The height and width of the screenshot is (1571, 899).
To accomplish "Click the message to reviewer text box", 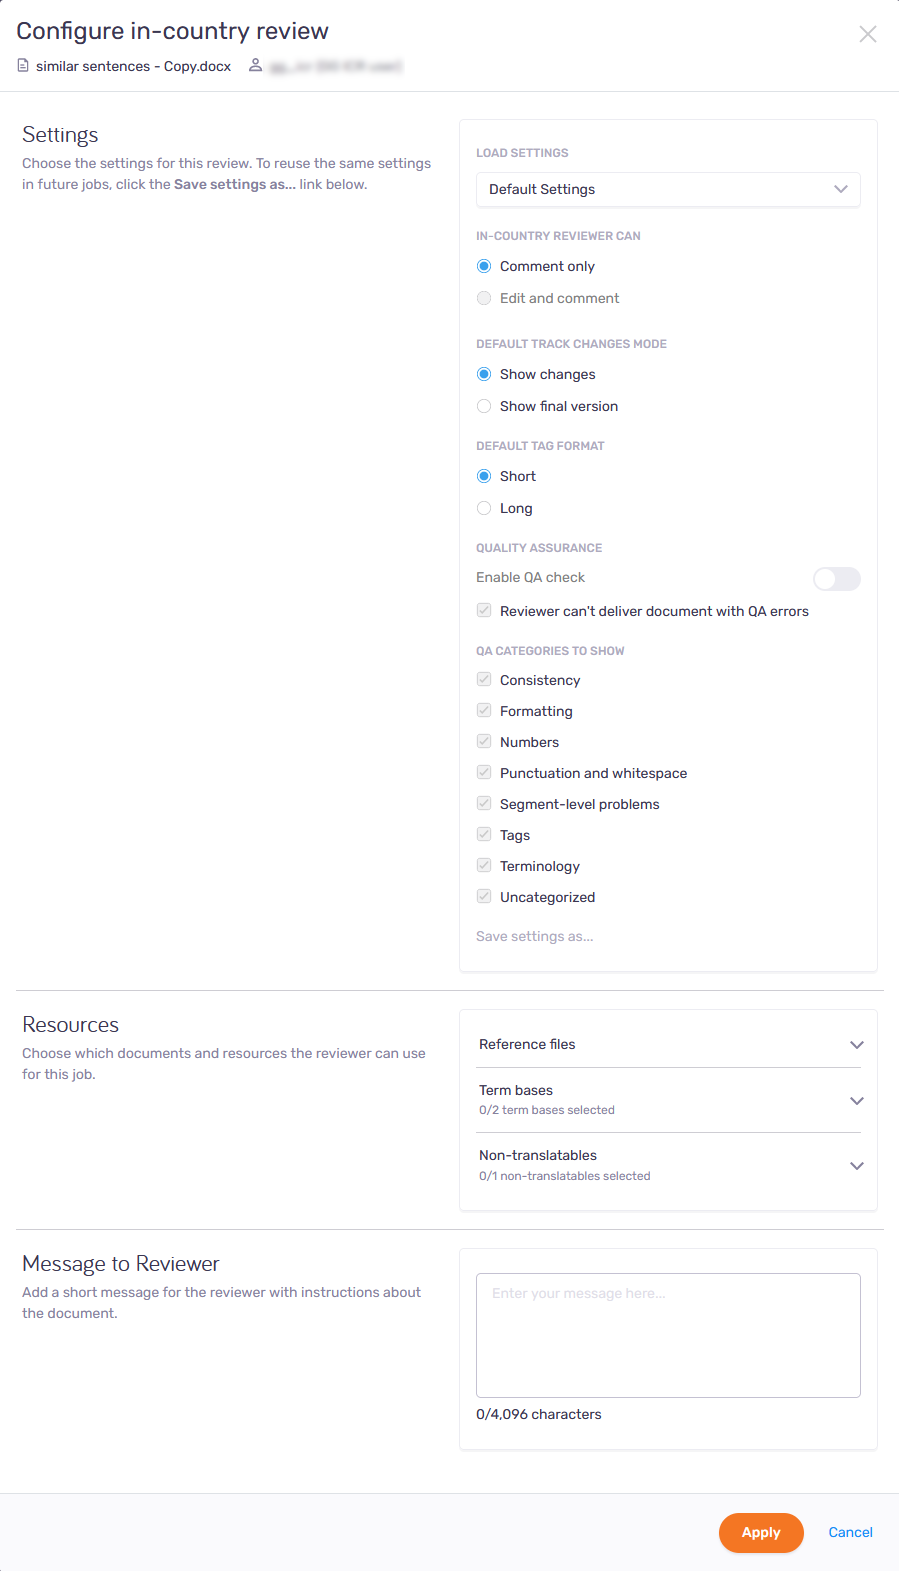I will tap(668, 1335).
